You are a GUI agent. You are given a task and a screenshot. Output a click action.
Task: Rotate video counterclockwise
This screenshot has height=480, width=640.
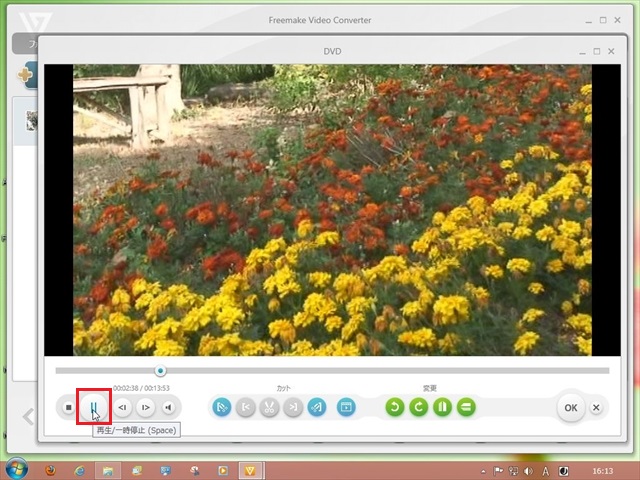click(395, 407)
